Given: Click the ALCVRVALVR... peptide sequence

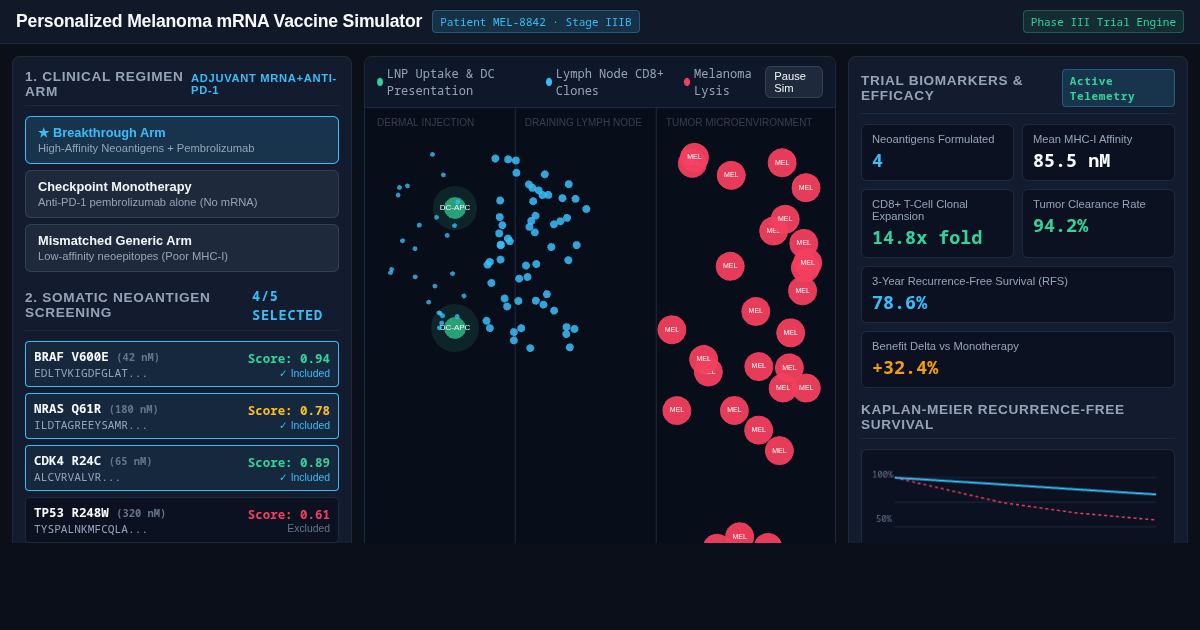Looking at the screenshot, I should pos(77,477).
